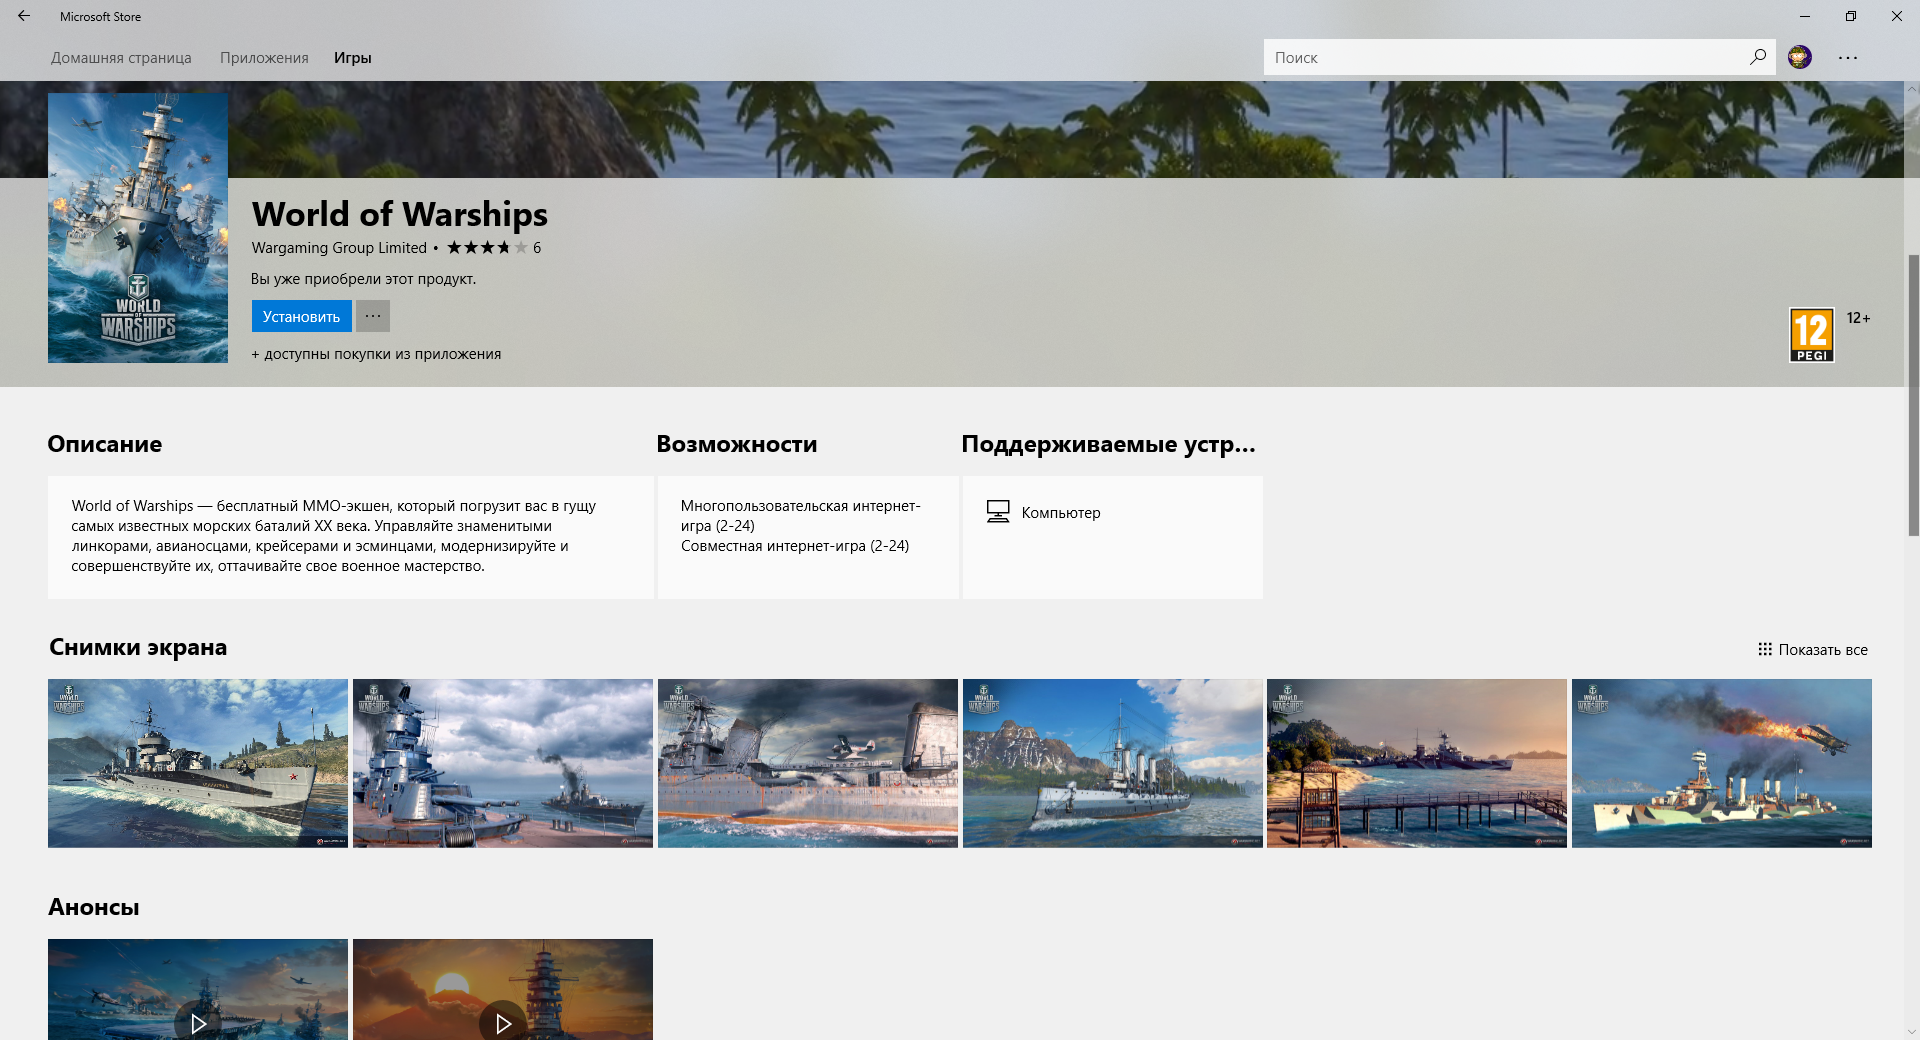Click the Компьютер device icon

pyautogui.click(x=998, y=512)
